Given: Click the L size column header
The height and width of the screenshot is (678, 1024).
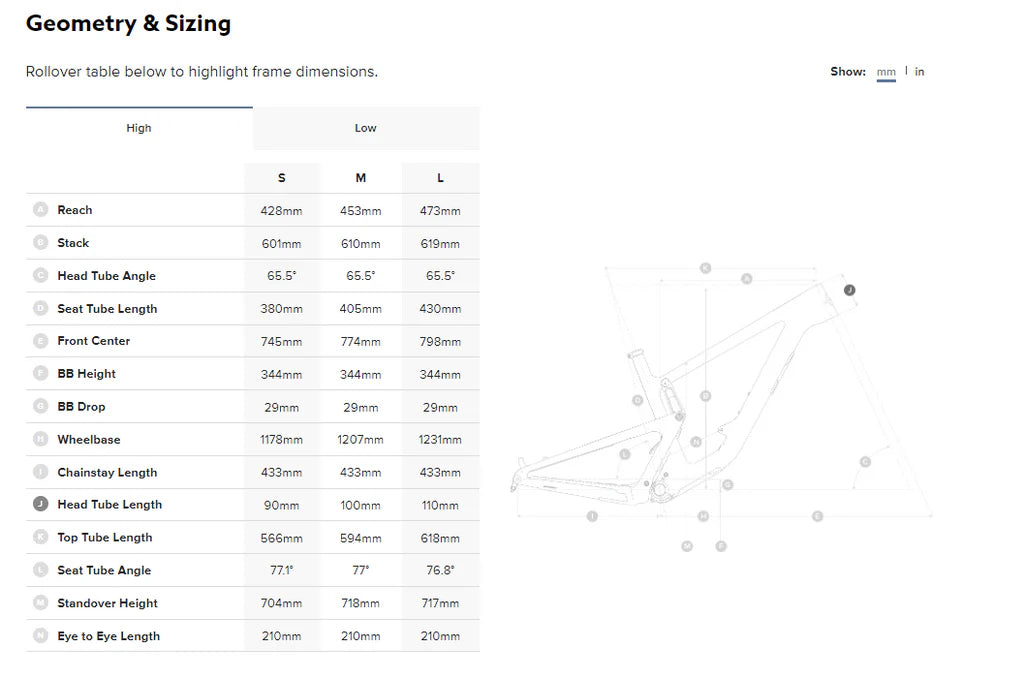Looking at the screenshot, I should [440, 178].
